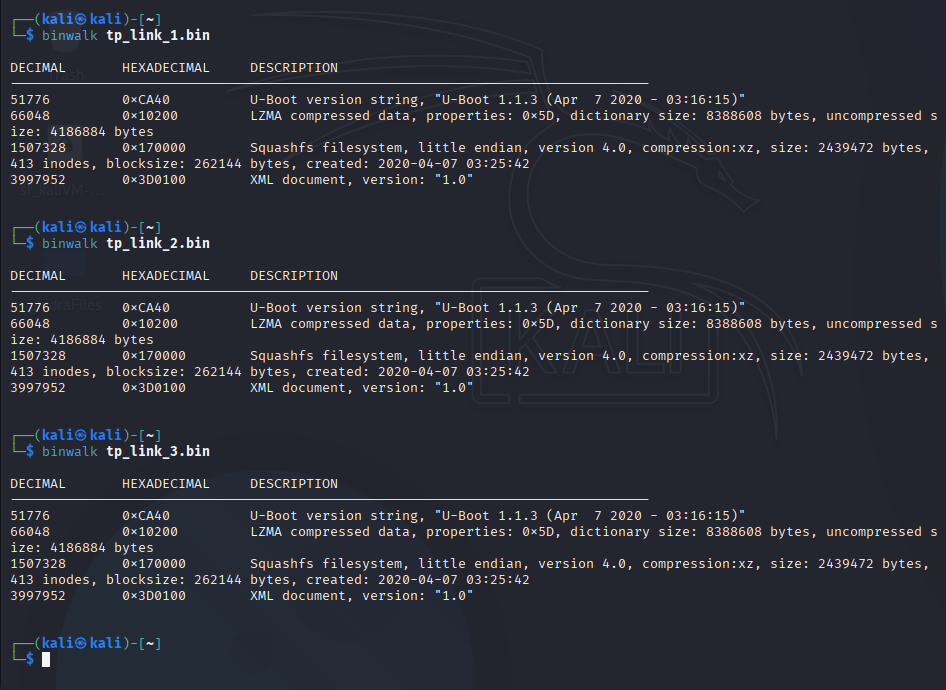Click offset 3997952 in tp_link_3.bin output

(38, 596)
